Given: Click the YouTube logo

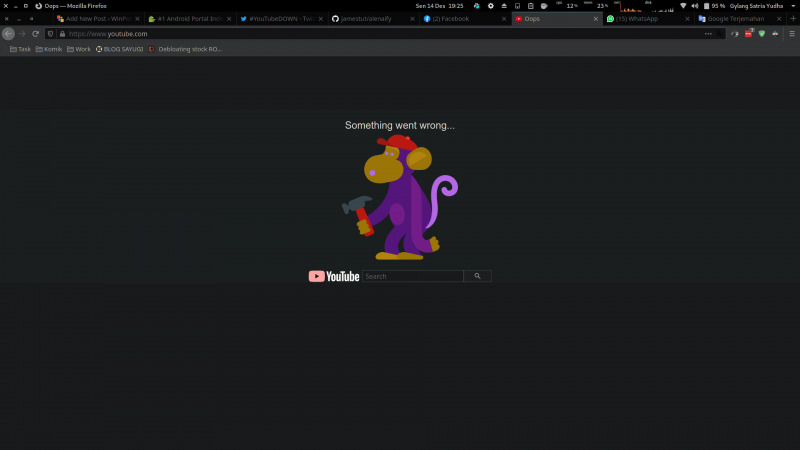Looking at the screenshot, I should [x=334, y=276].
